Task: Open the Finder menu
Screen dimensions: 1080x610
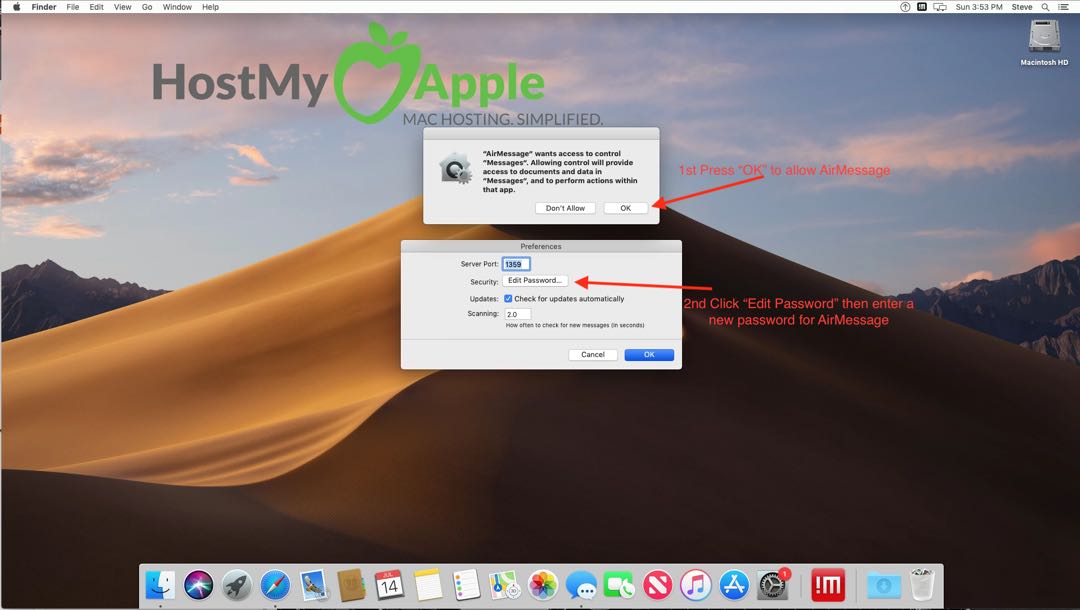Action: (x=44, y=7)
